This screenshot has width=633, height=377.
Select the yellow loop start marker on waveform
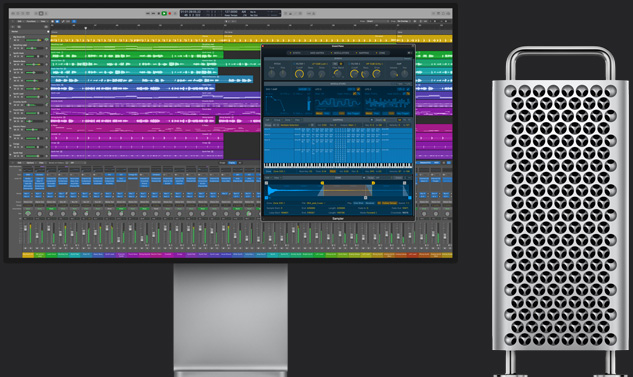click(x=322, y=183)
